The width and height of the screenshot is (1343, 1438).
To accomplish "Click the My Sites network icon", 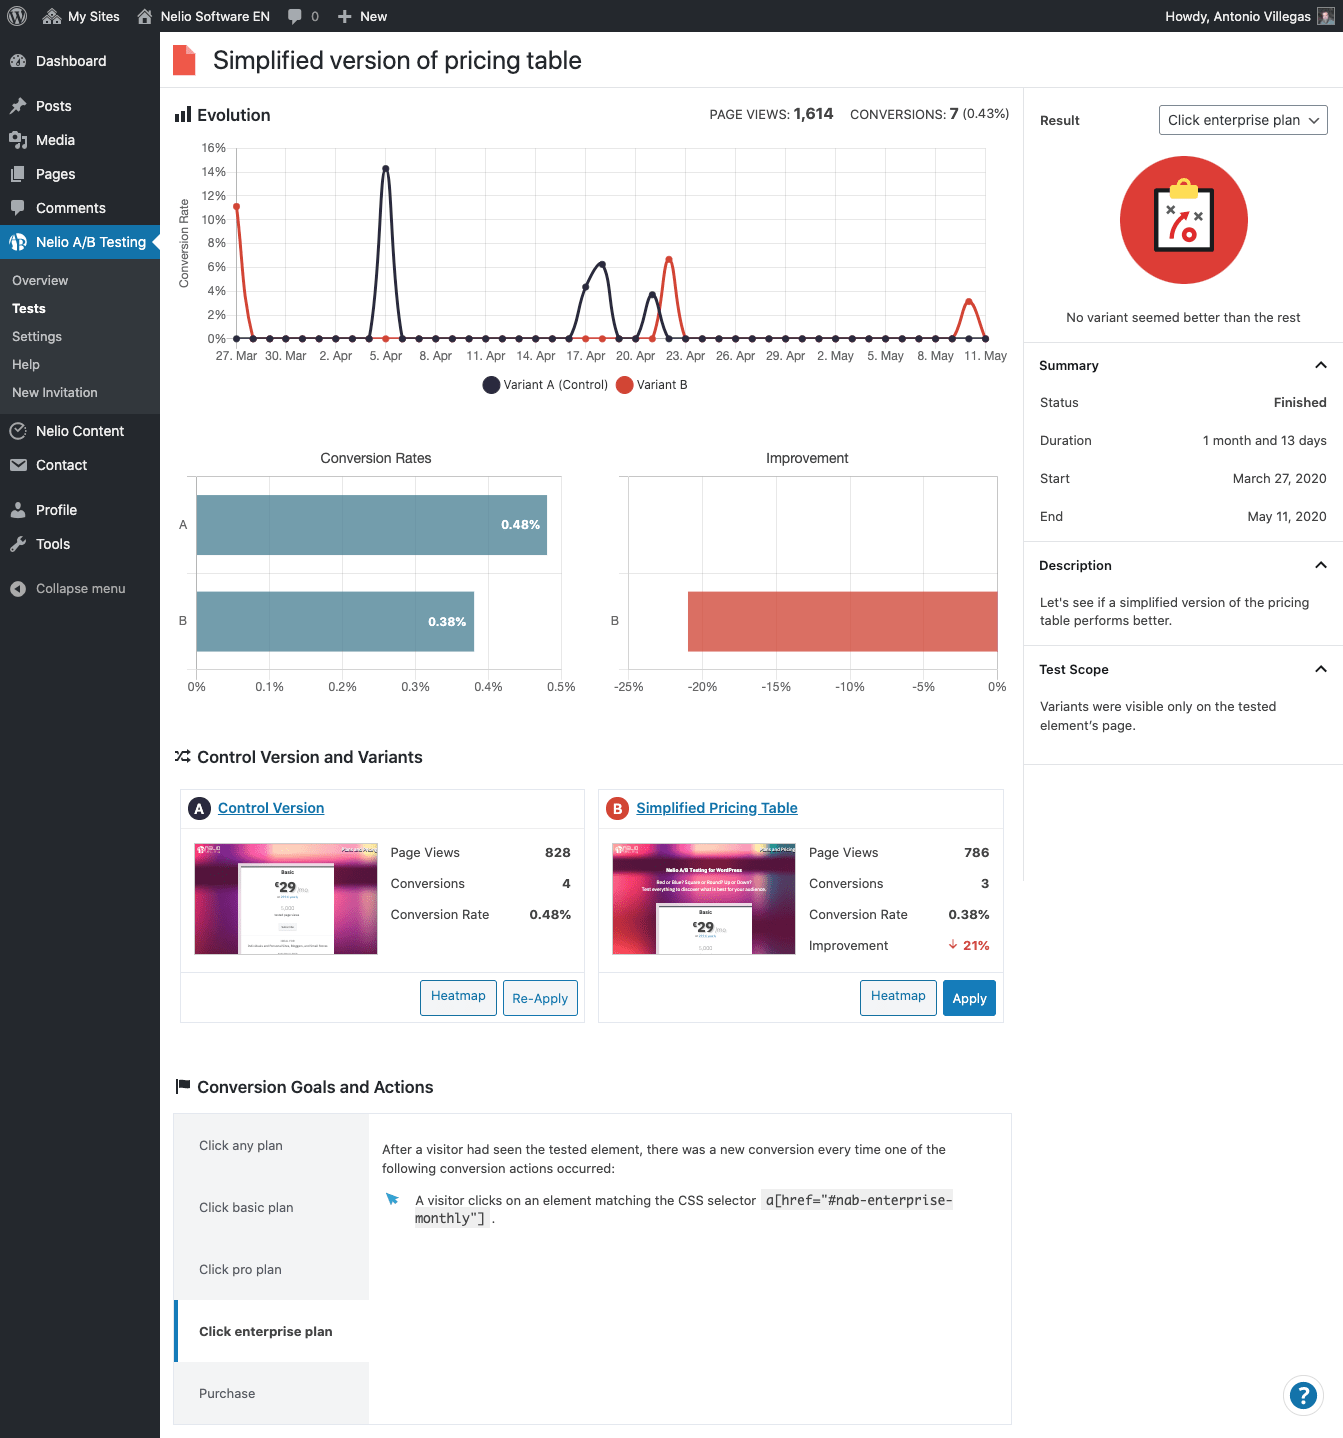I will tap(52, 16).
